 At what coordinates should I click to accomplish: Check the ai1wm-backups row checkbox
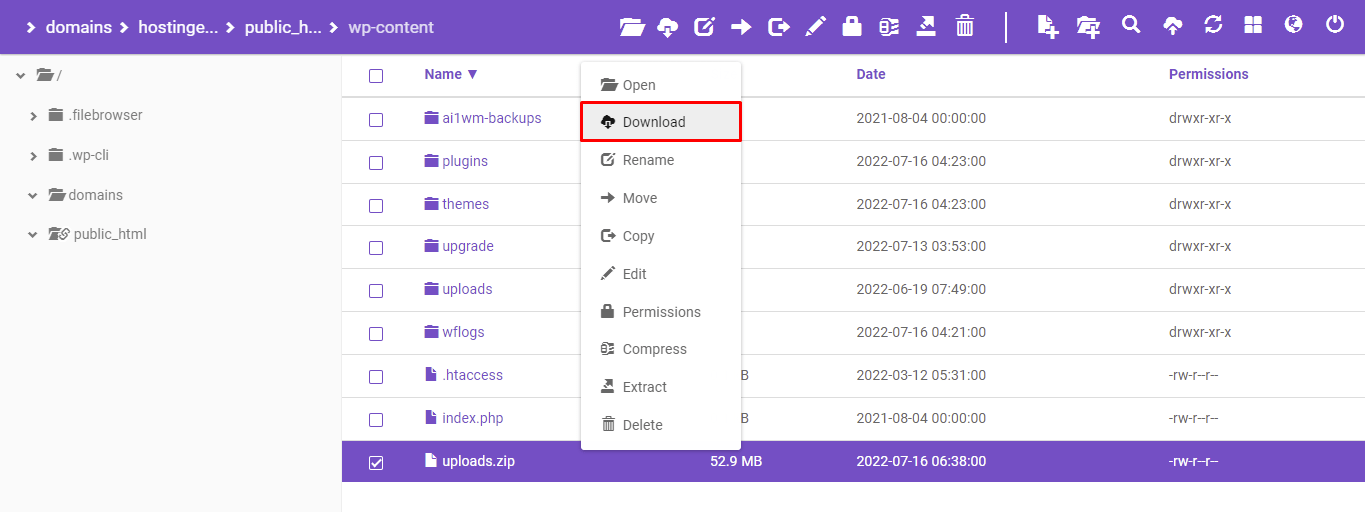coord(376,119)
